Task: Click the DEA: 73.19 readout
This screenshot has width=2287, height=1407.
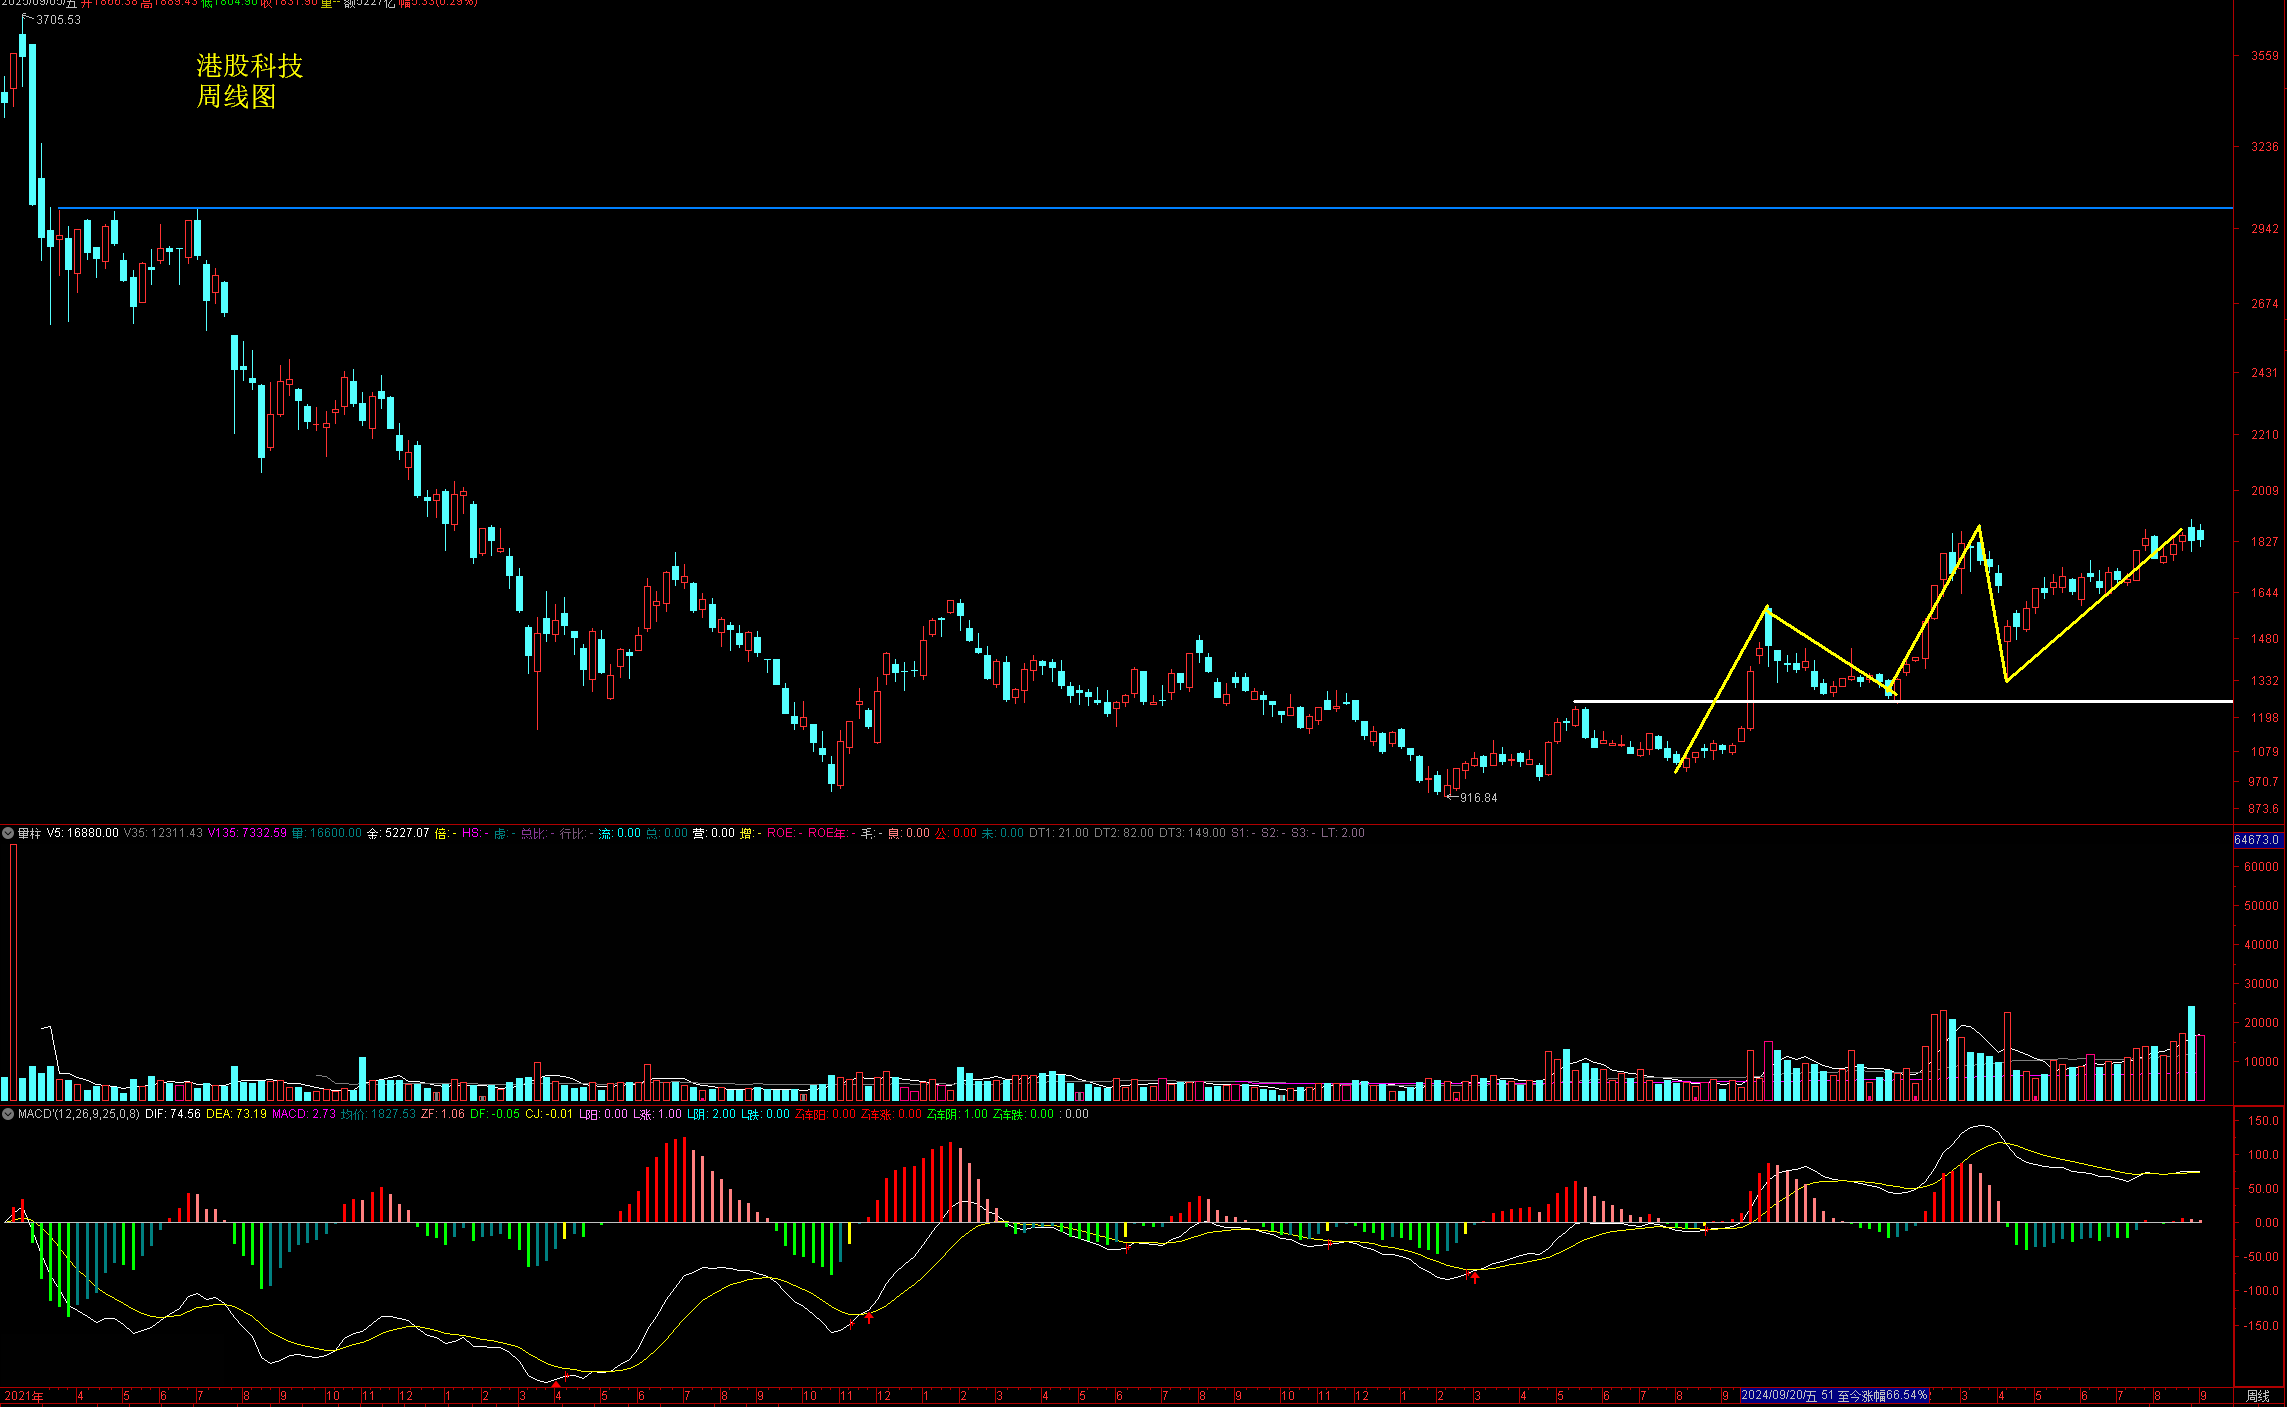Action: click(x=236, y=1114)
